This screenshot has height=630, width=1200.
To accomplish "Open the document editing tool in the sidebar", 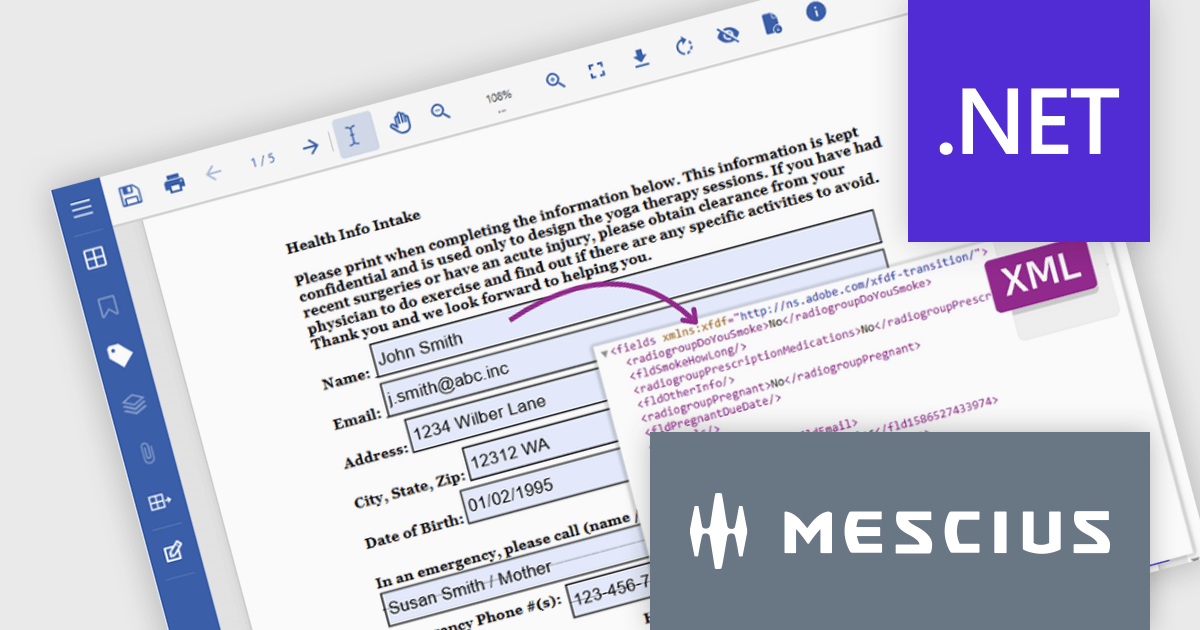I will coord(171,551).
